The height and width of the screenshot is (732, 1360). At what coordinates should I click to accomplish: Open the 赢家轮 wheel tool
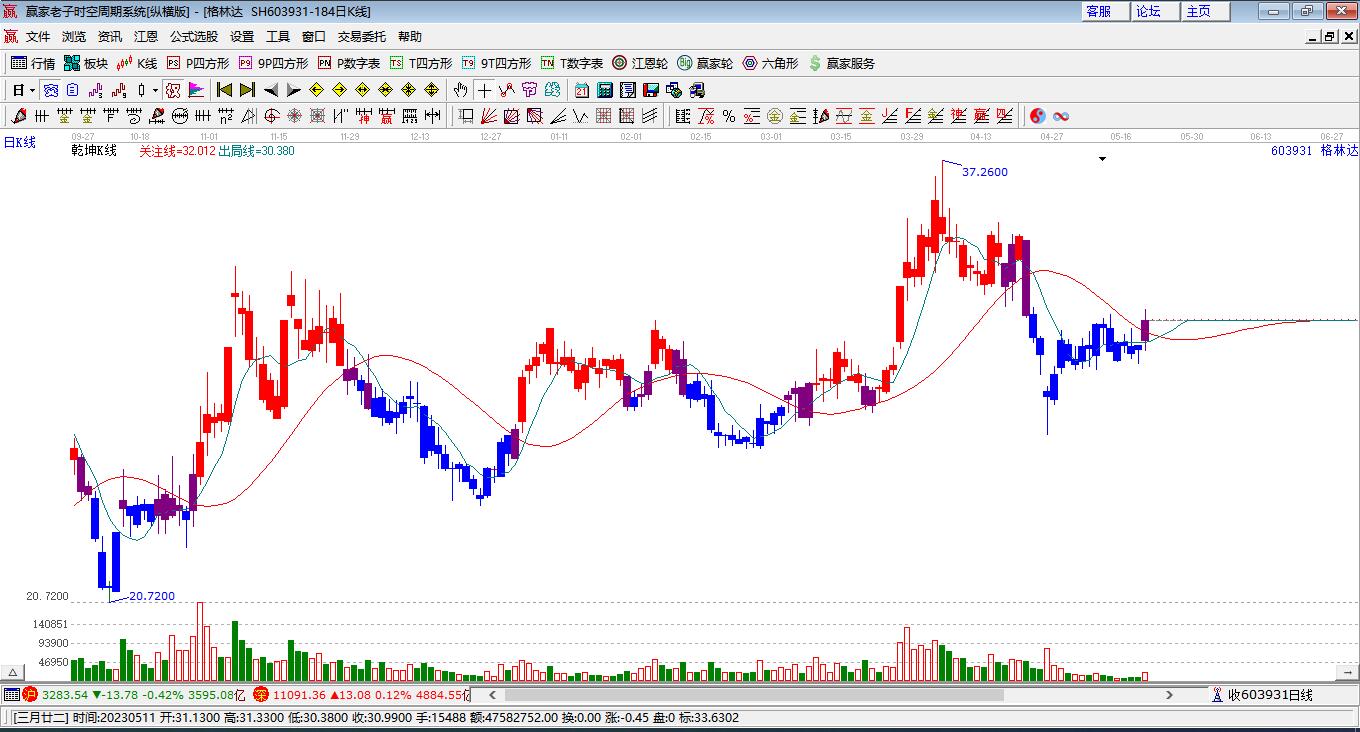point(705,63)
